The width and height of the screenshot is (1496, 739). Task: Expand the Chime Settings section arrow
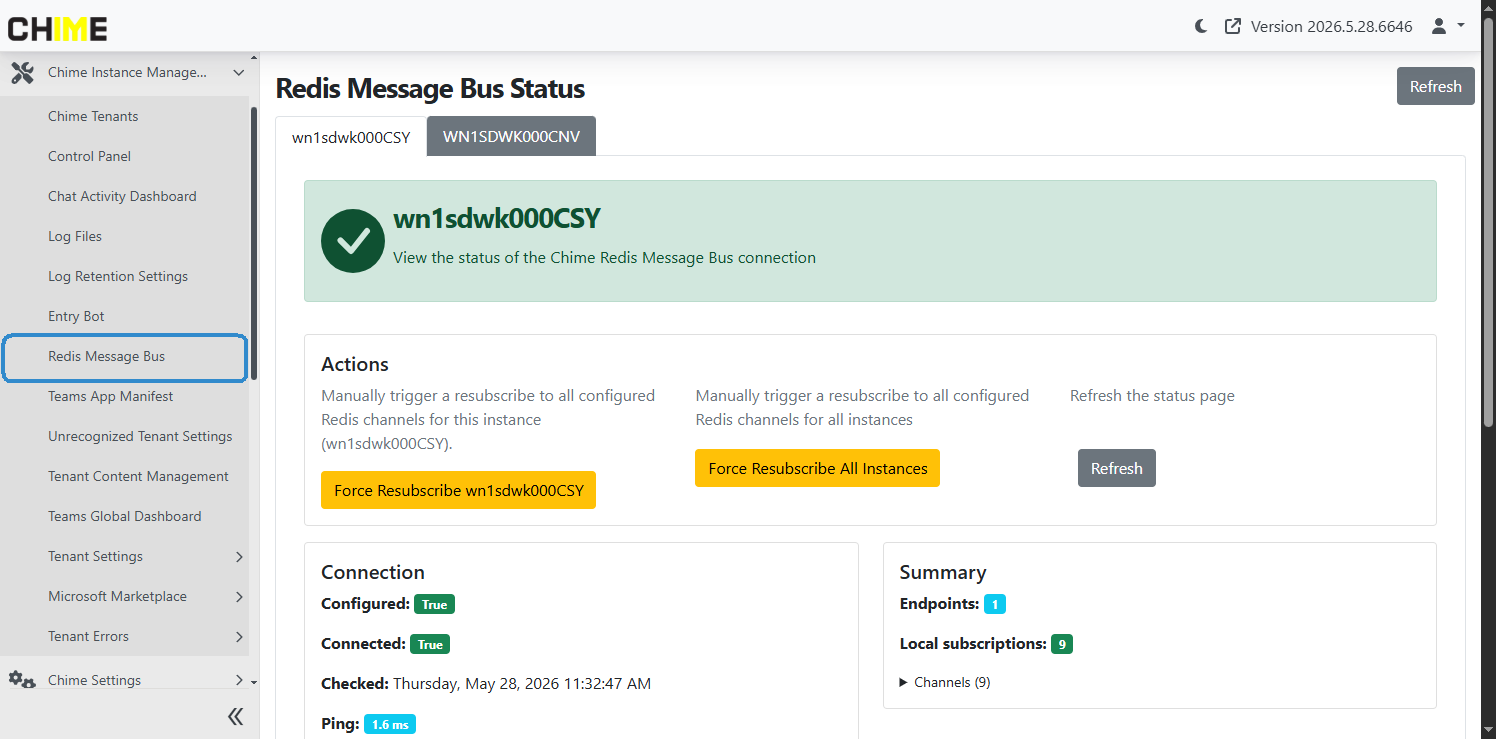239,680
